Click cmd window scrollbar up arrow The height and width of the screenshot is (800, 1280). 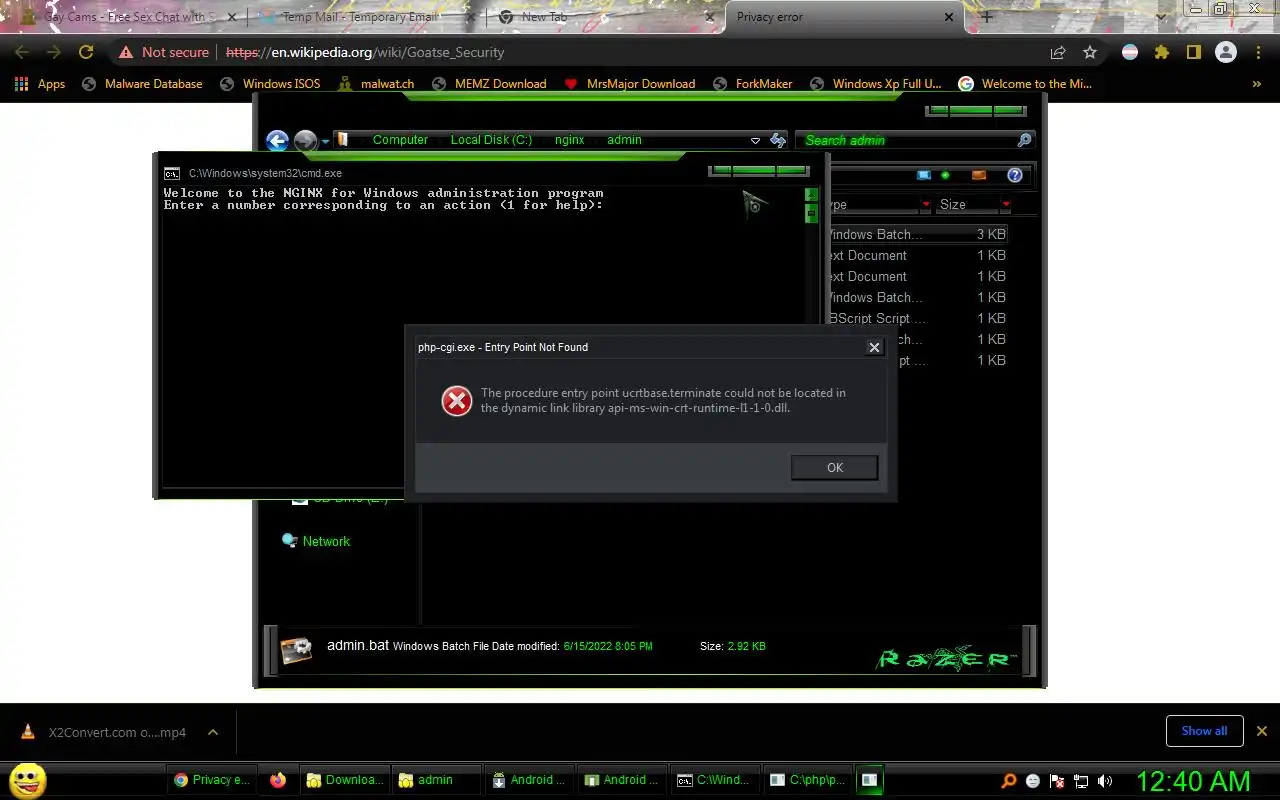(x=811, y=194)
